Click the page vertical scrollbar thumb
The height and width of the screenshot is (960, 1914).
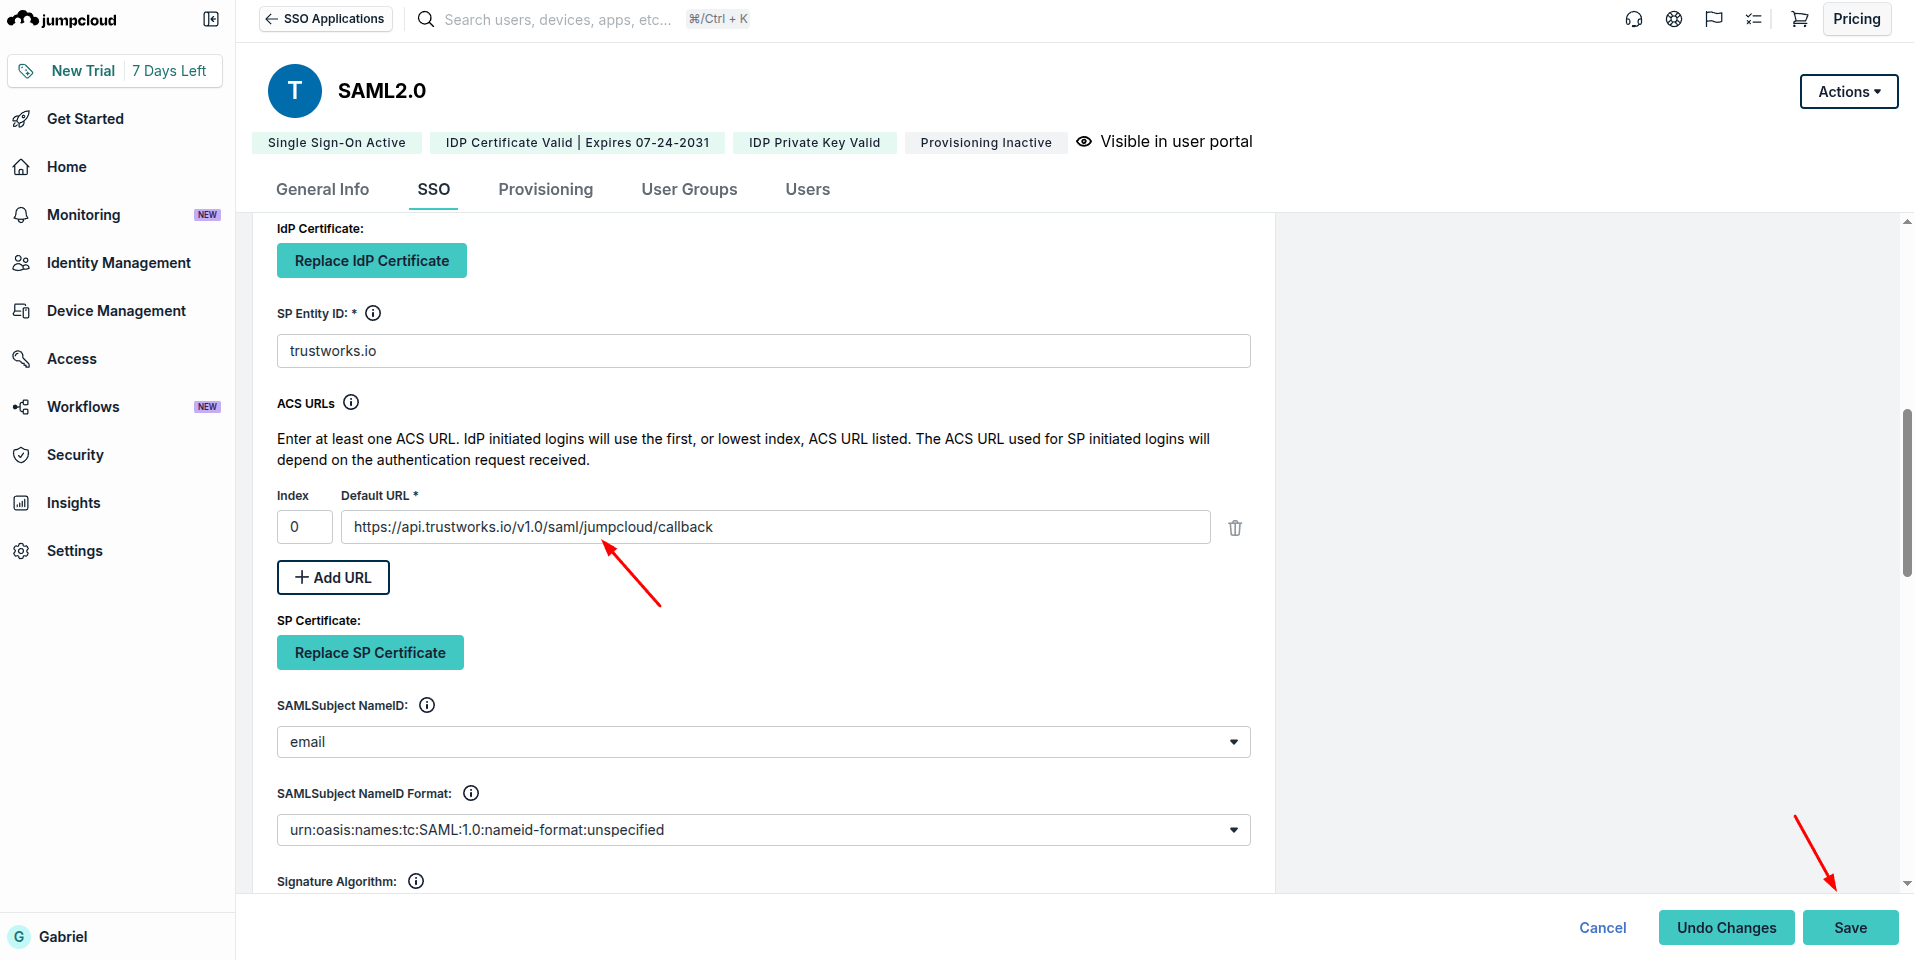[x=1907, y=493]
